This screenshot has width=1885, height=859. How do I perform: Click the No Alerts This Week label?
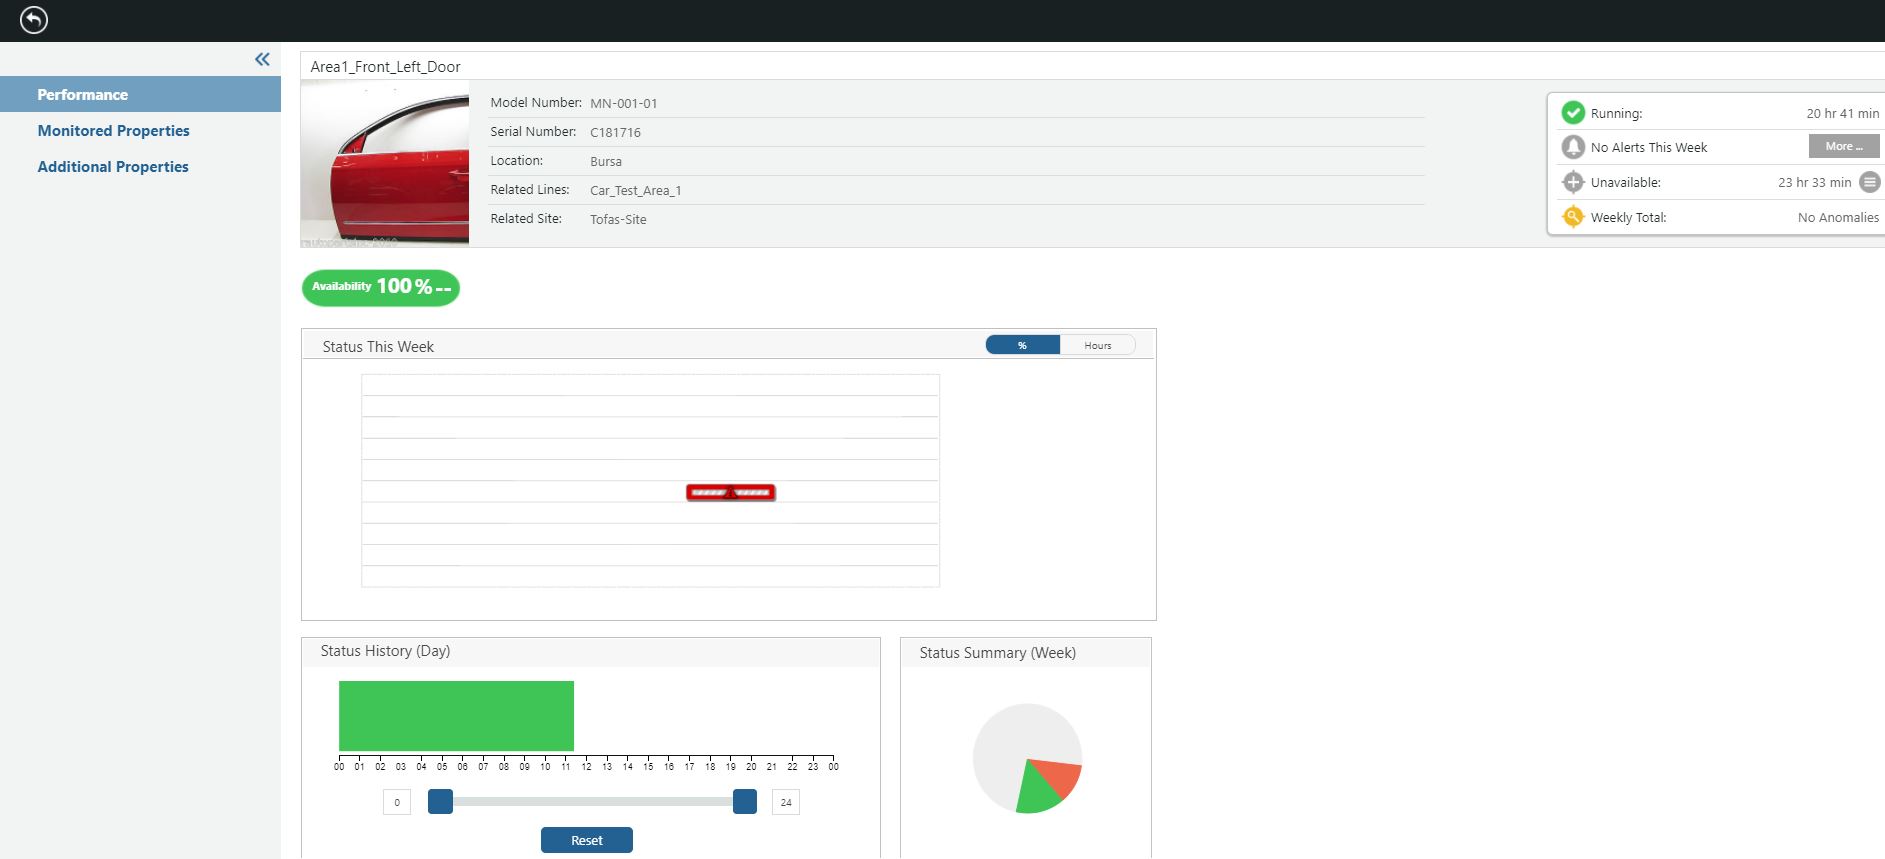coord(1649,147)
